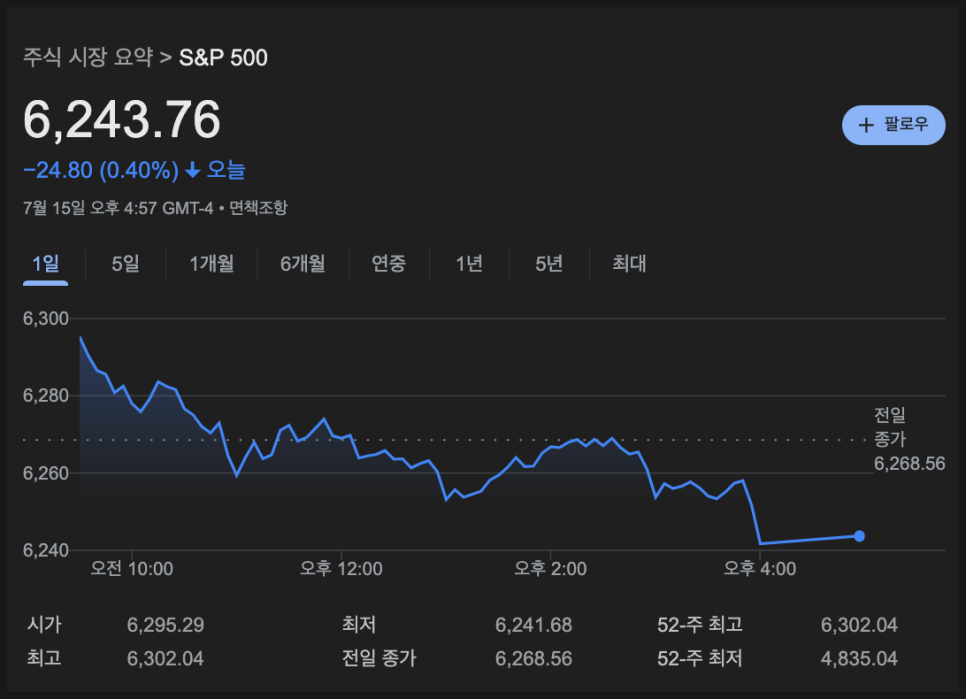The width and height of the screenshot is (966, 699).
Task: Click the 6,280 y-axis label
Action: 46,395
